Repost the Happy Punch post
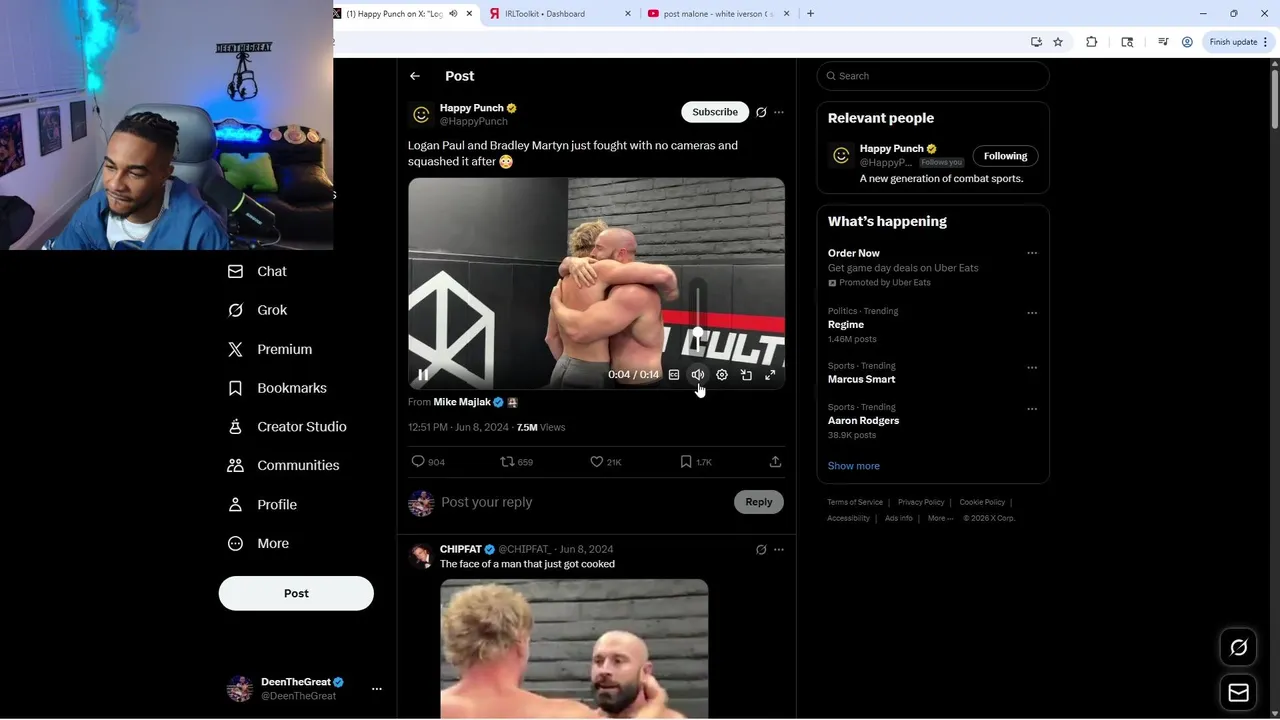This screenshot has width=1280, height=720. pyautogui.click(x=516, y=462)
